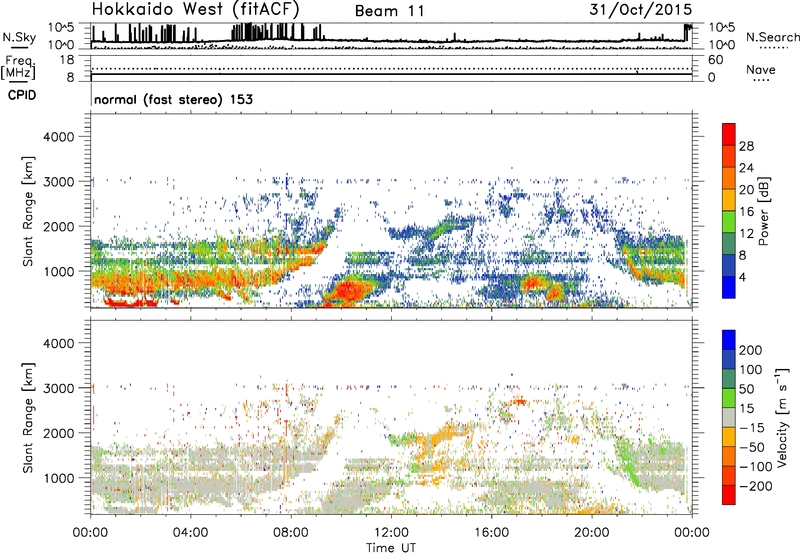Click the 'Power [dB]' colorbar label
The height and width of the screenshot is (554, 800).
coord(764,211)
